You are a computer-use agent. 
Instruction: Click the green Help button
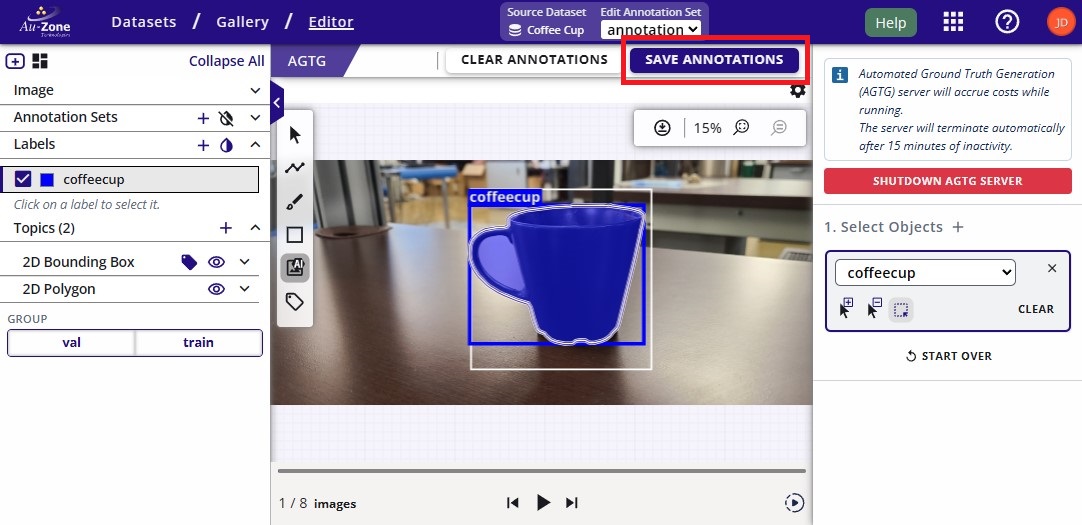[890, 23]
